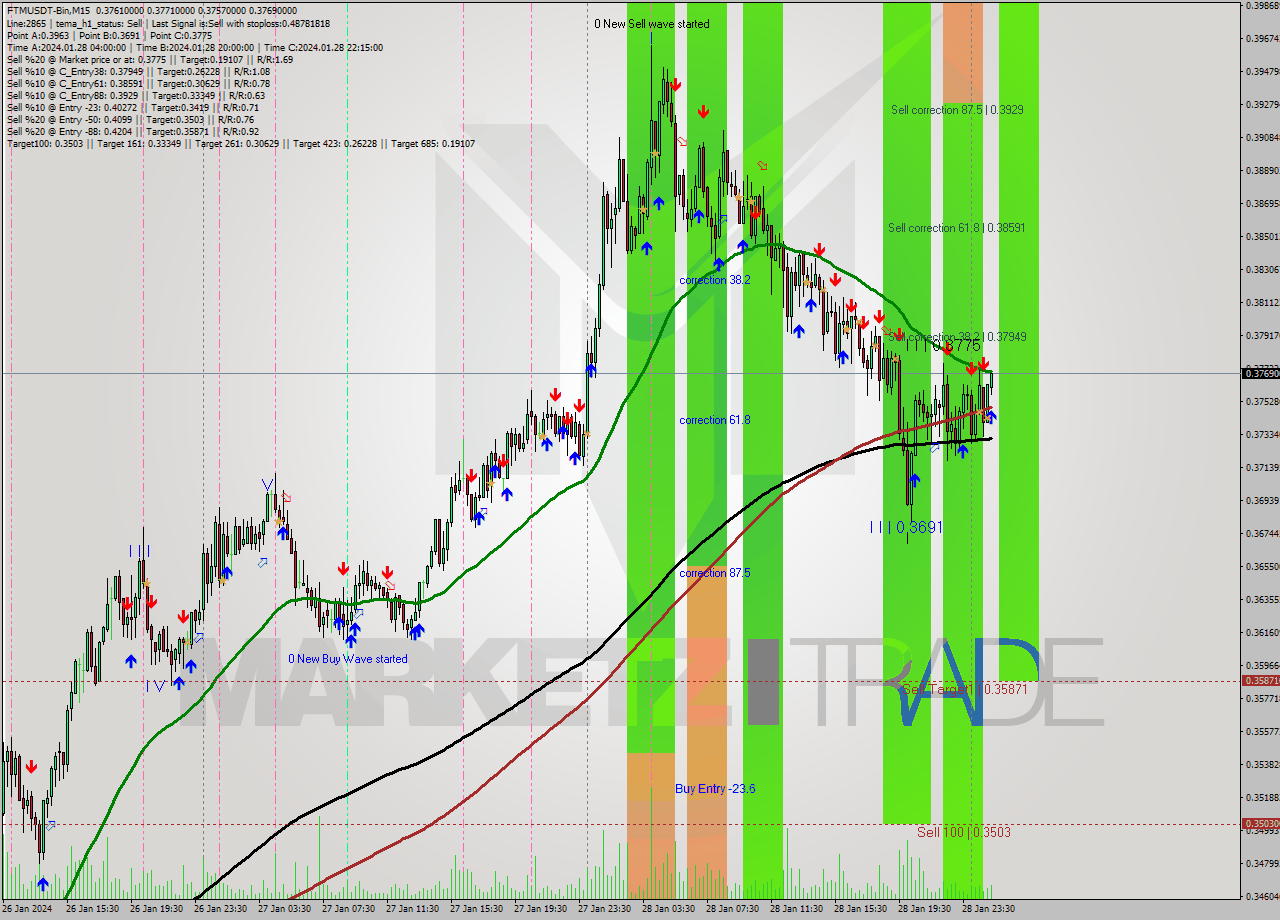Click the blue 'I V' wave label
The image size is (1280, 920).
[x=155, y=686]
